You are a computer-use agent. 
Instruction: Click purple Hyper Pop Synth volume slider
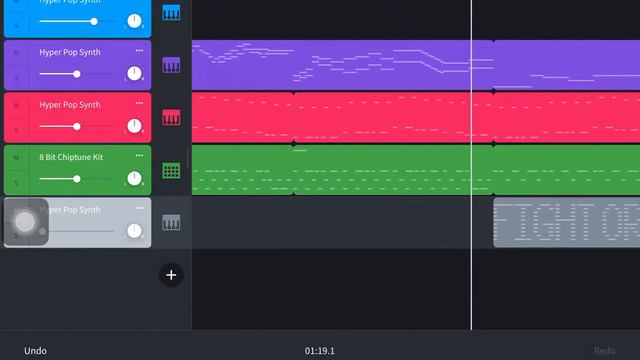click(x=77, y=74)
